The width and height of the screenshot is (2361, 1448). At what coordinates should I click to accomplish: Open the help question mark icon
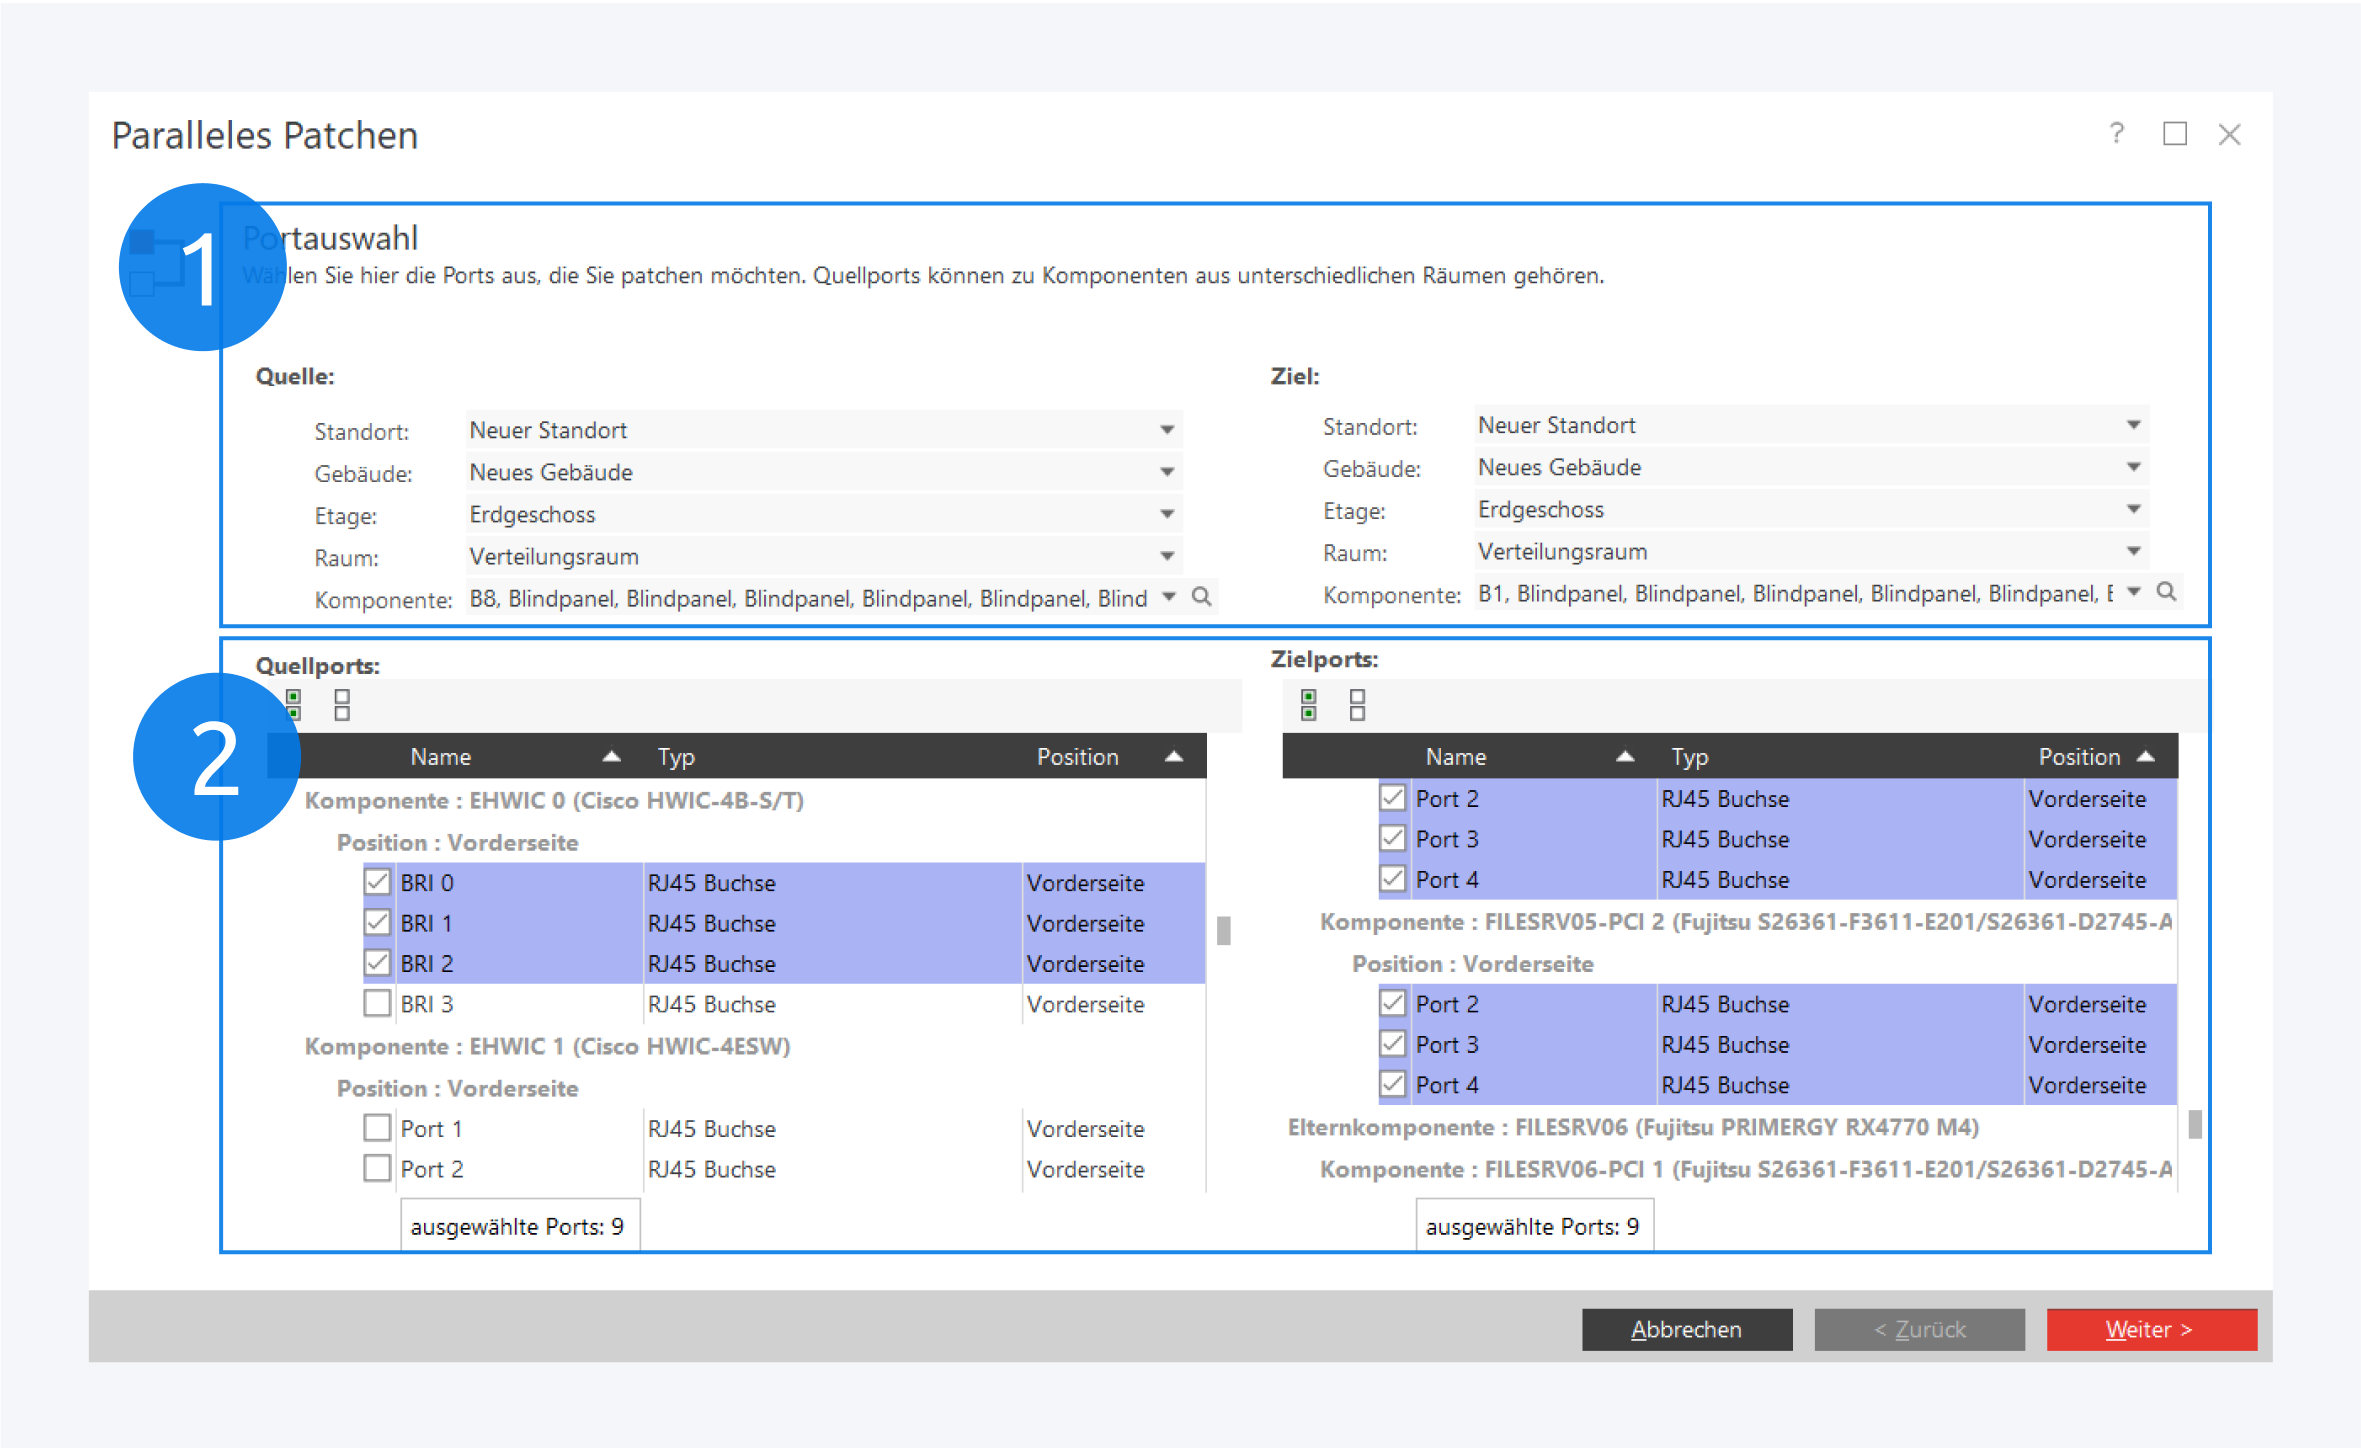click(2116, 134)
